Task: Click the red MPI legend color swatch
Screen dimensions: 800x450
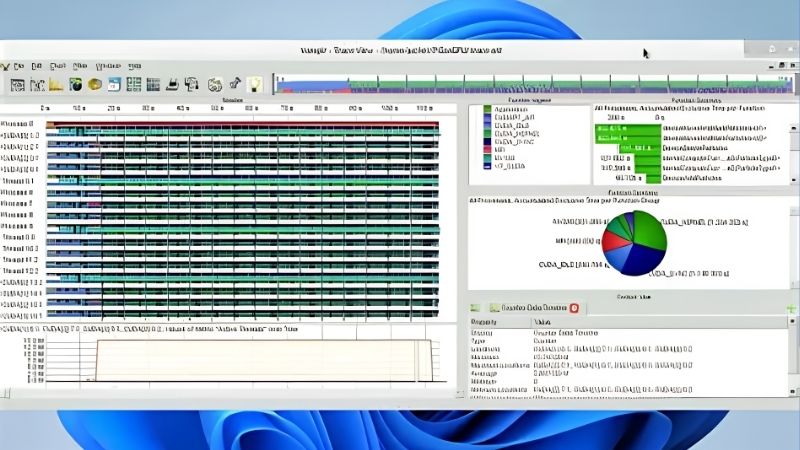Action: point(487,149)
